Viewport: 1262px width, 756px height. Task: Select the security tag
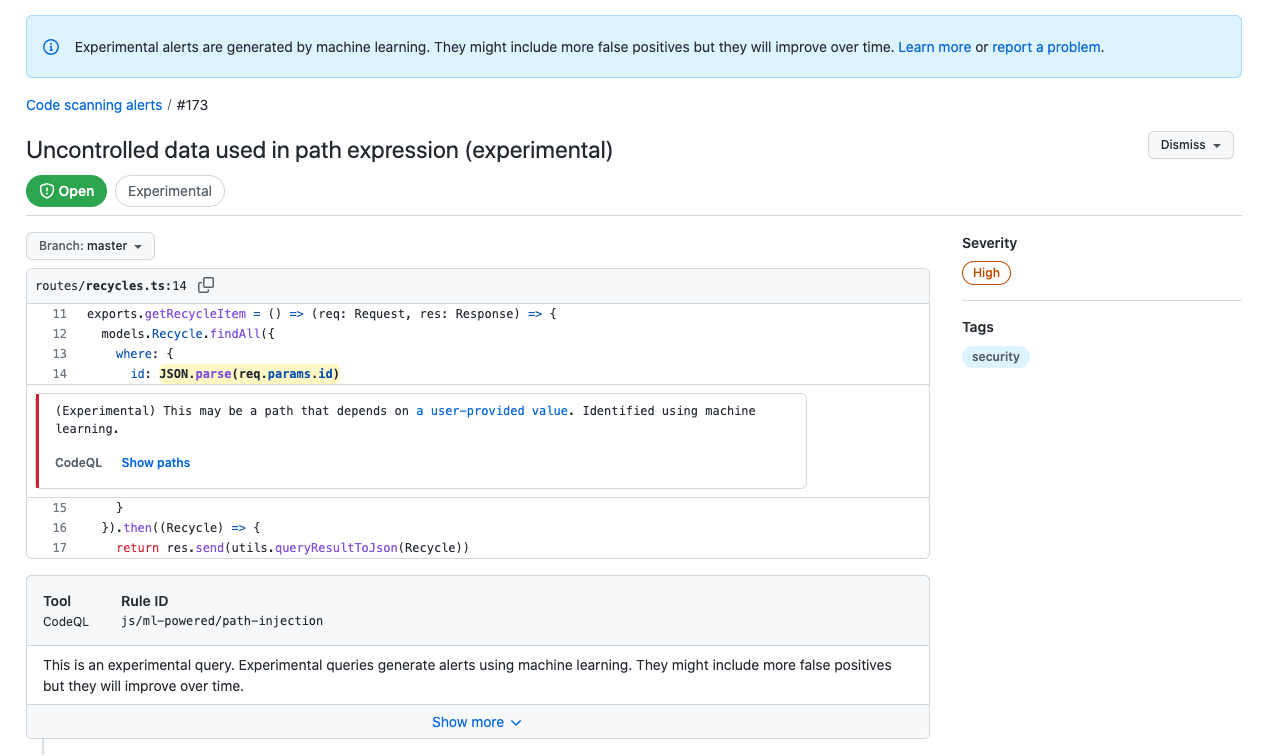[995, 356]
